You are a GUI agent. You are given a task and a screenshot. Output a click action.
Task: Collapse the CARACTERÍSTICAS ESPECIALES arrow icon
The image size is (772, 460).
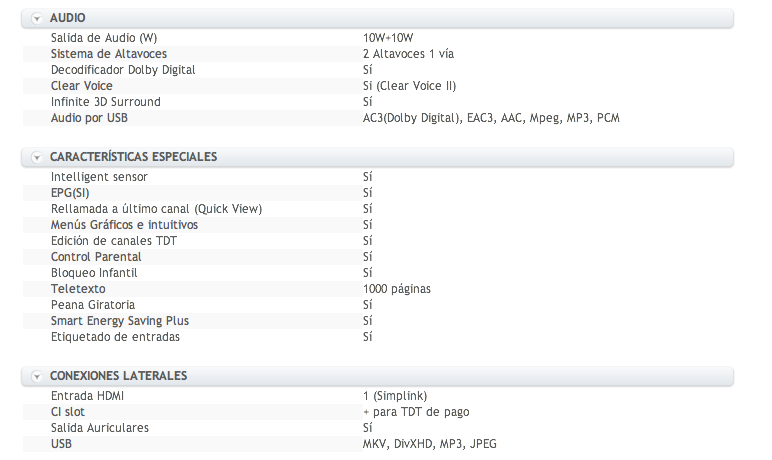36,157
